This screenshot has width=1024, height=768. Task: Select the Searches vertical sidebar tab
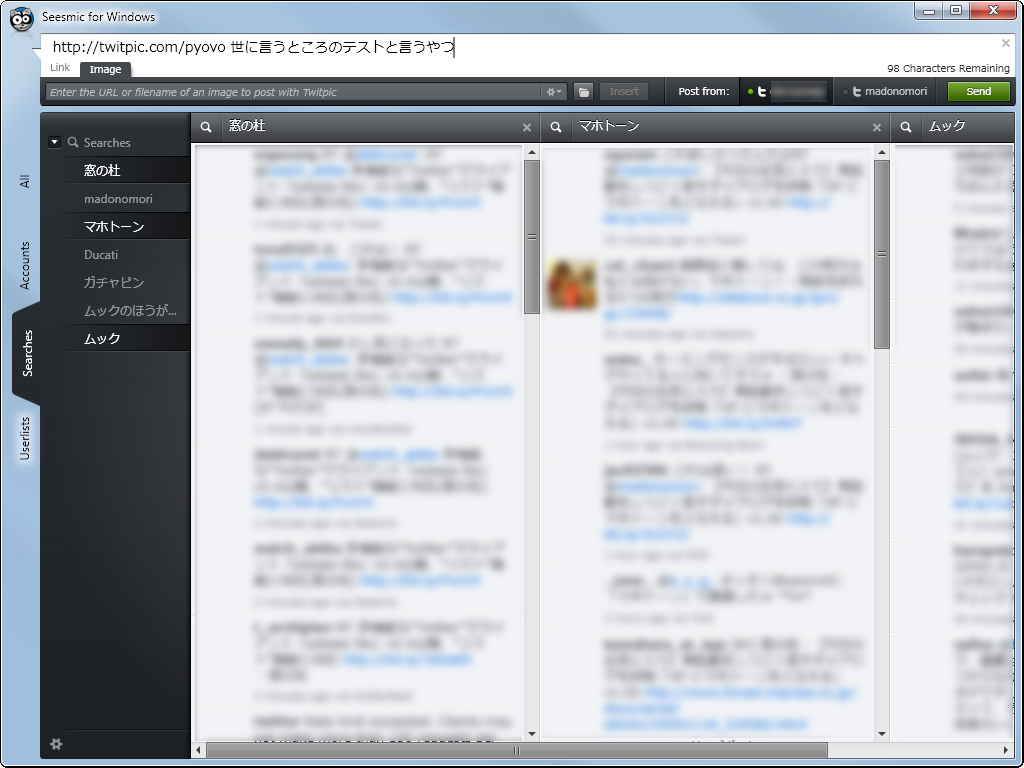click(27, 353)
